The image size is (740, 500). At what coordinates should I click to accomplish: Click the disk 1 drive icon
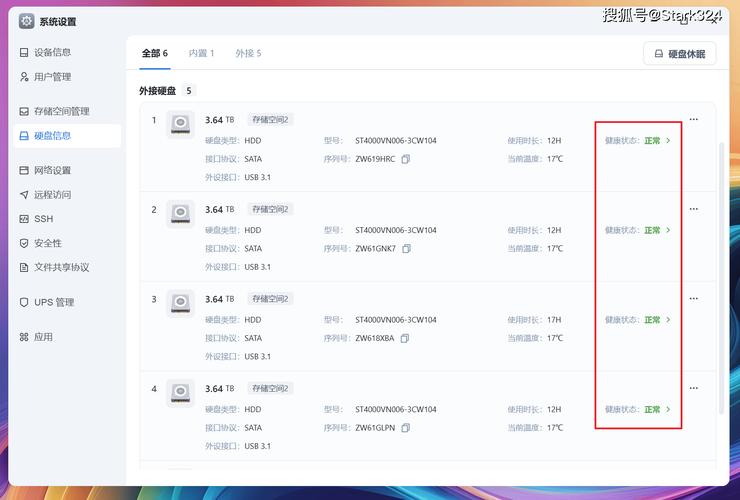[180, 124]
